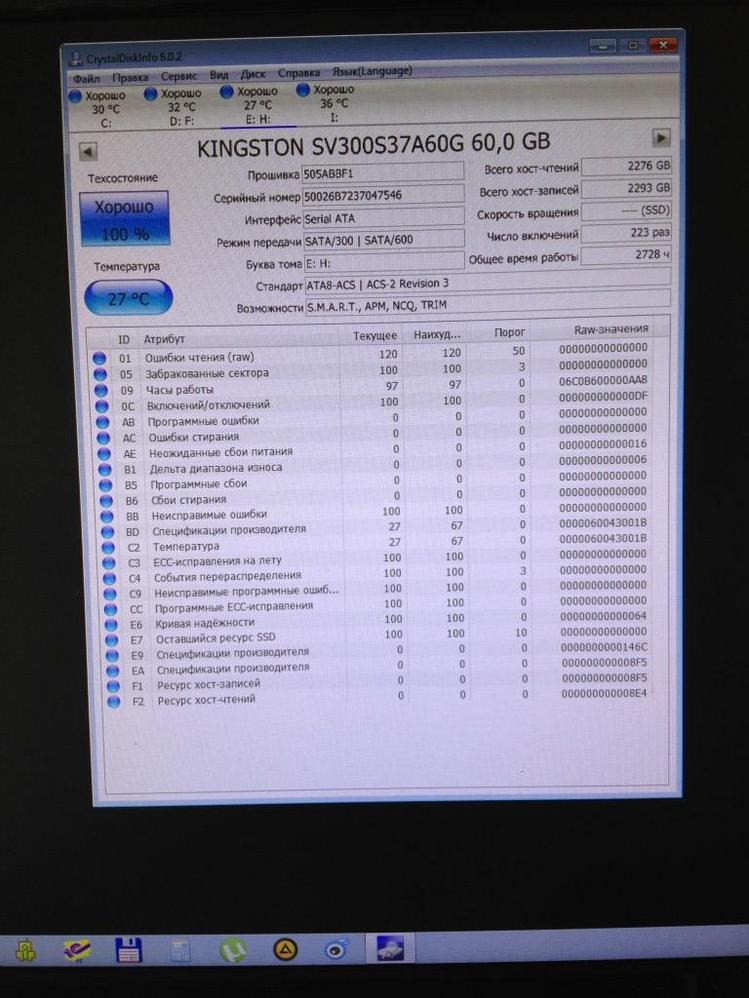
Task: Click the Атрибут column header
Action: point(164,339)
